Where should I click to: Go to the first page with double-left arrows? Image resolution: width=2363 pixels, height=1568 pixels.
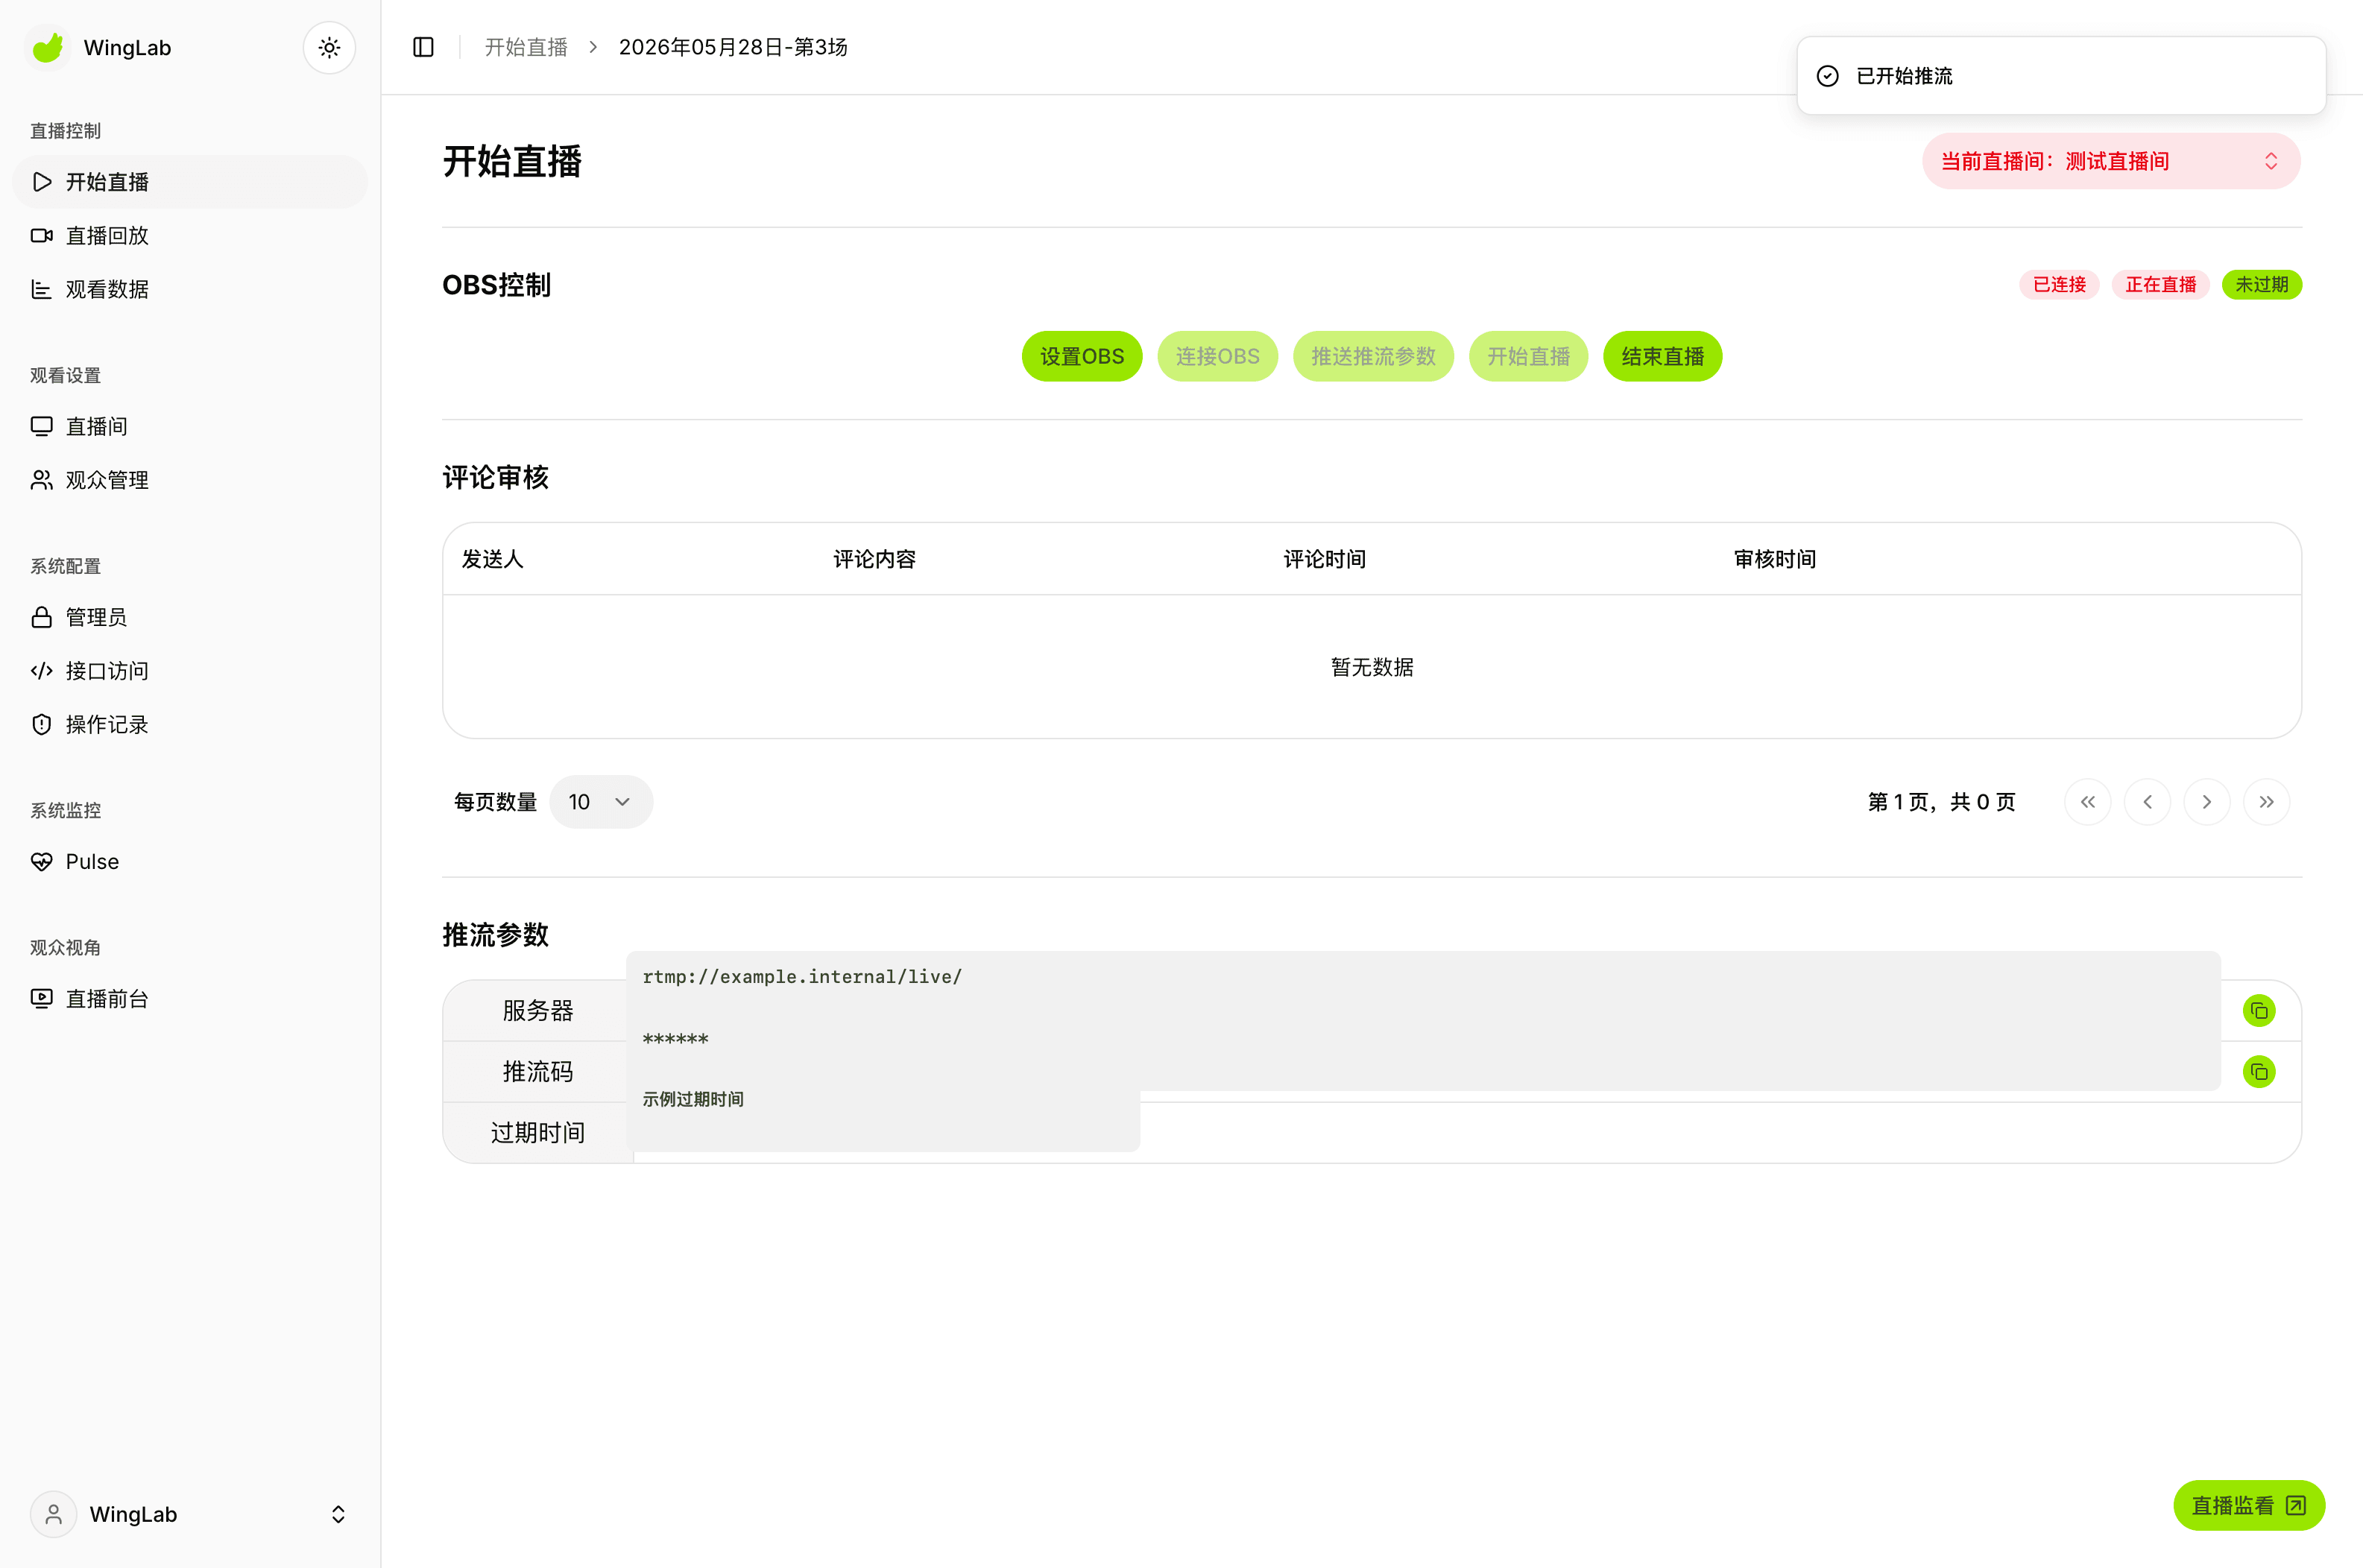(x=2087, y=802)
